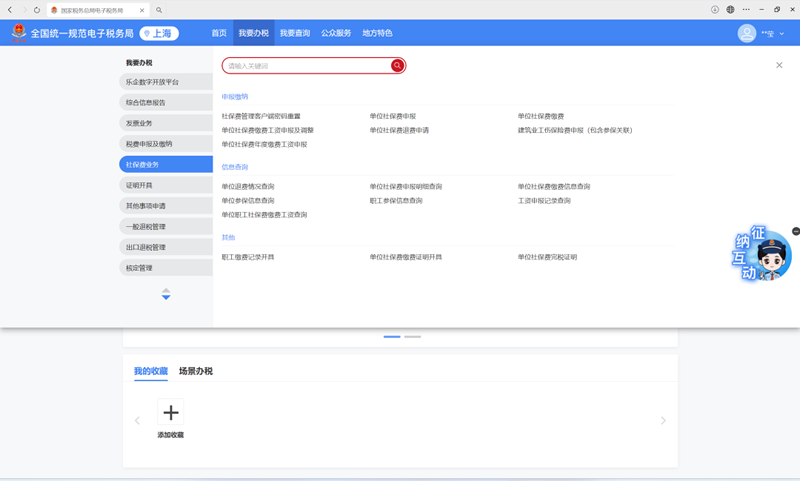Click the browser address bar search icon
Image resolution: width=800 pixels, height=481 pixels.
[159, 10]
